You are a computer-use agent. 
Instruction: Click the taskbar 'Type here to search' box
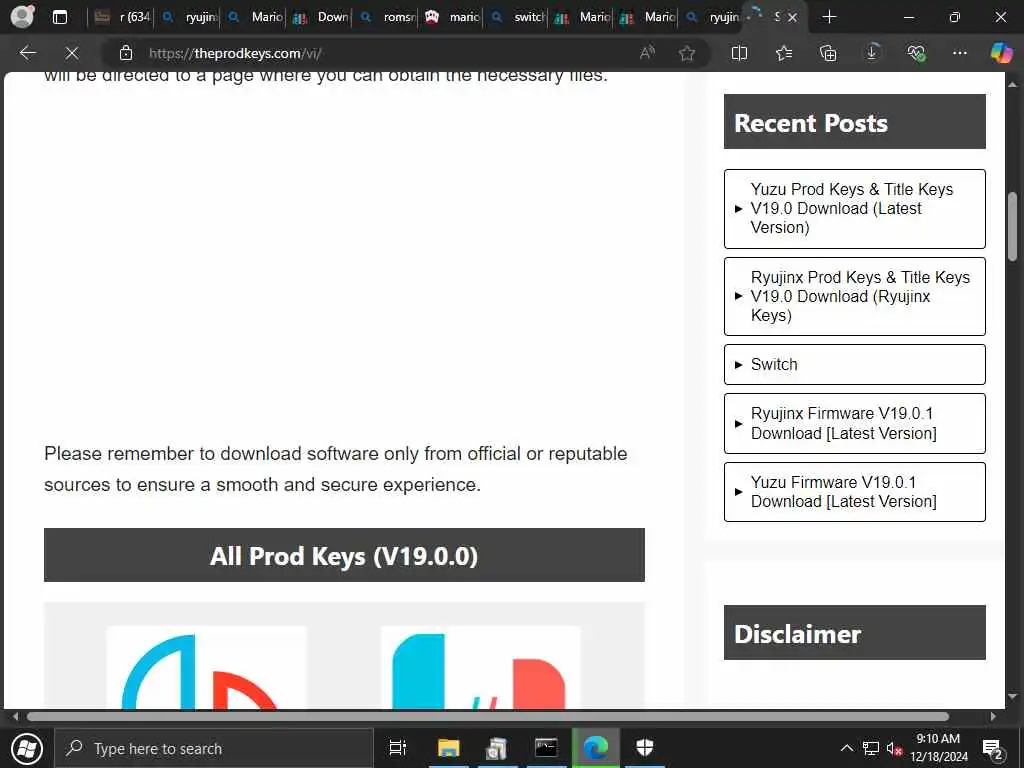pyautogui.click(x=214, y=748)
